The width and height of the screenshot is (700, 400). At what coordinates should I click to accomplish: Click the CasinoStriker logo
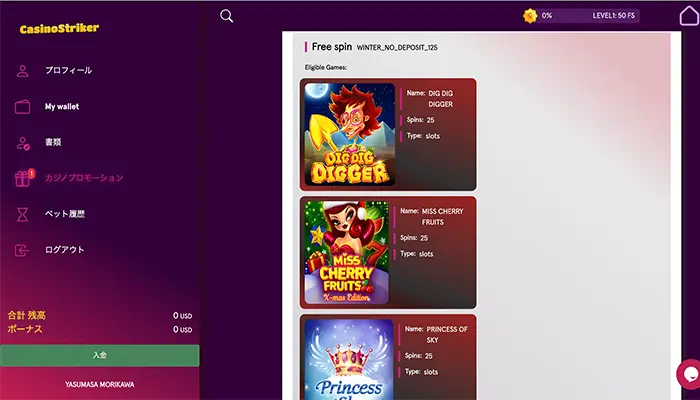[59, 28]
